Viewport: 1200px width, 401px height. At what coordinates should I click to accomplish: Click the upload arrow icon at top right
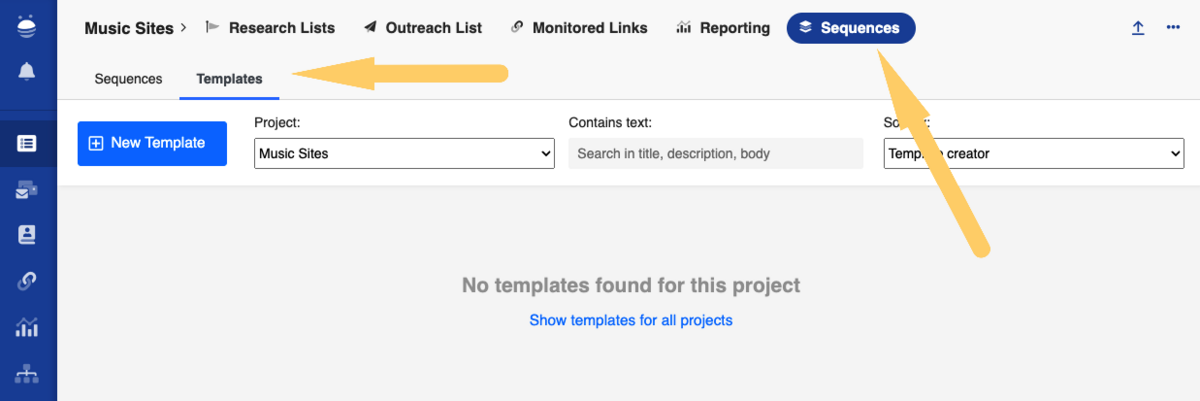tap(1138, 28)
